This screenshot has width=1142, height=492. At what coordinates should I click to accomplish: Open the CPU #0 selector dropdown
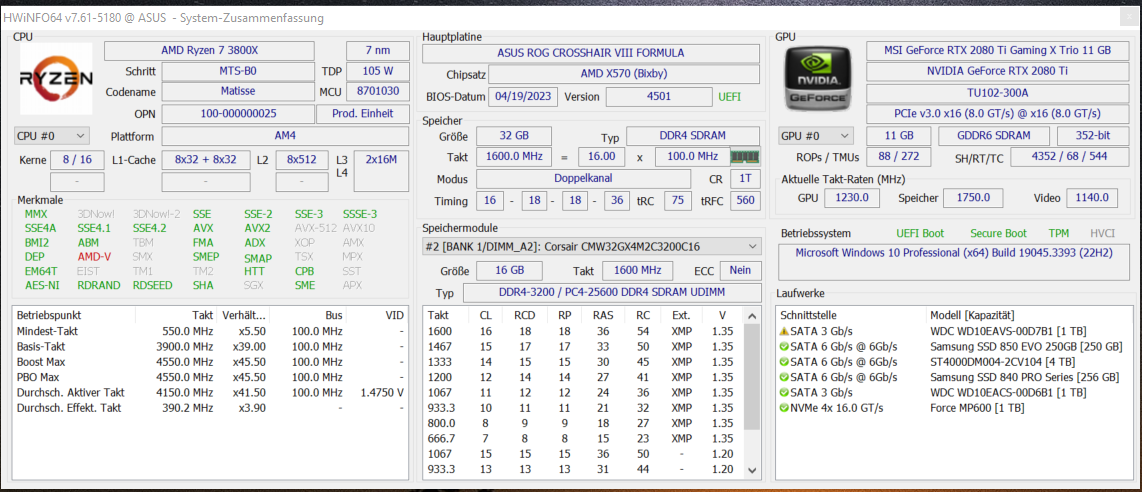point(52,136)
